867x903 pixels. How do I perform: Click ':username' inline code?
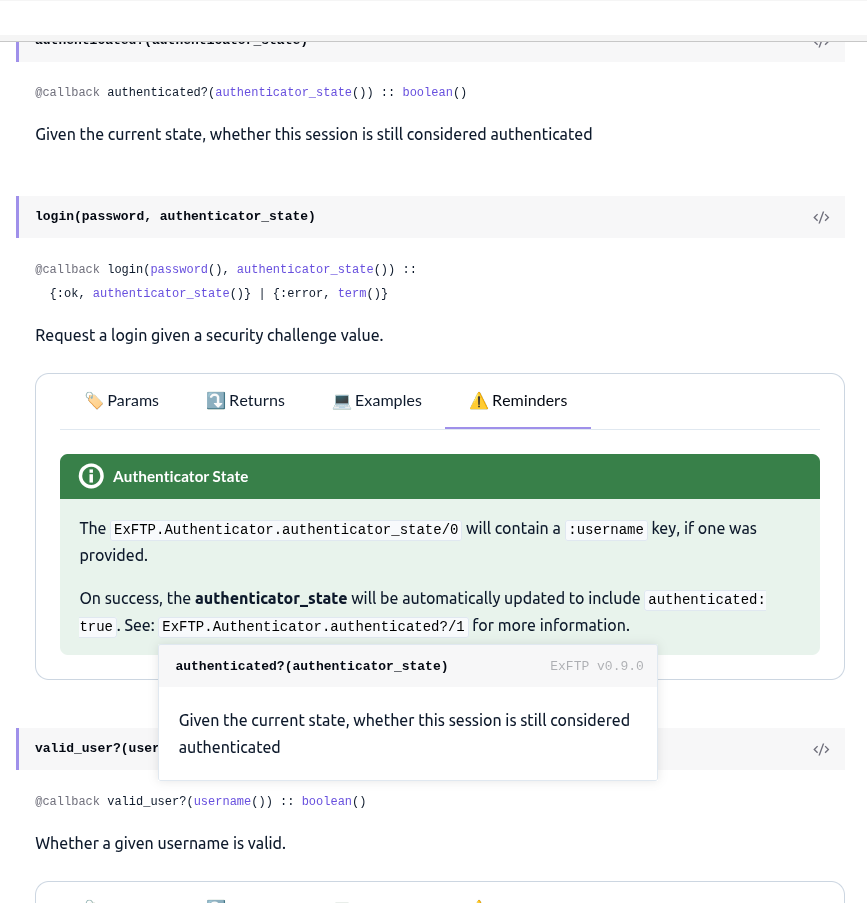pos(606,529)
